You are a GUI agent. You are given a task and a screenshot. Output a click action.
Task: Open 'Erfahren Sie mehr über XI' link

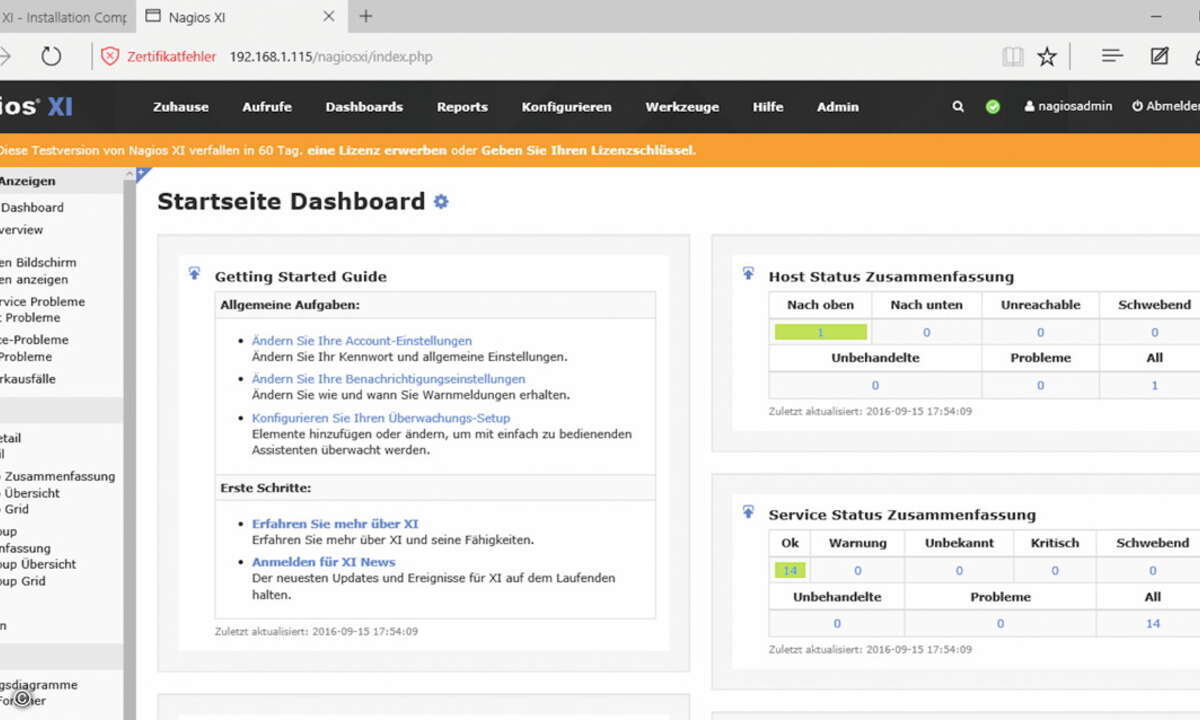(x=335, y=524)
